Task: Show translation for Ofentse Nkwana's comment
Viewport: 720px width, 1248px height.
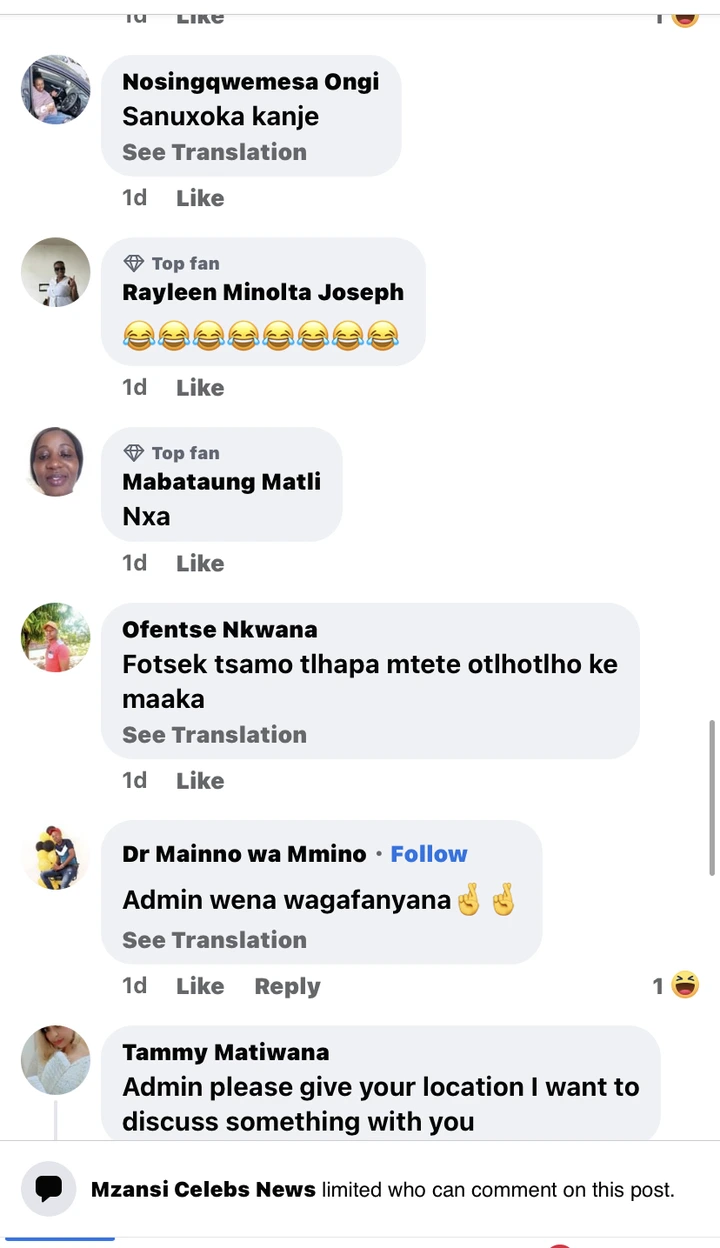Action: (214, 735)
